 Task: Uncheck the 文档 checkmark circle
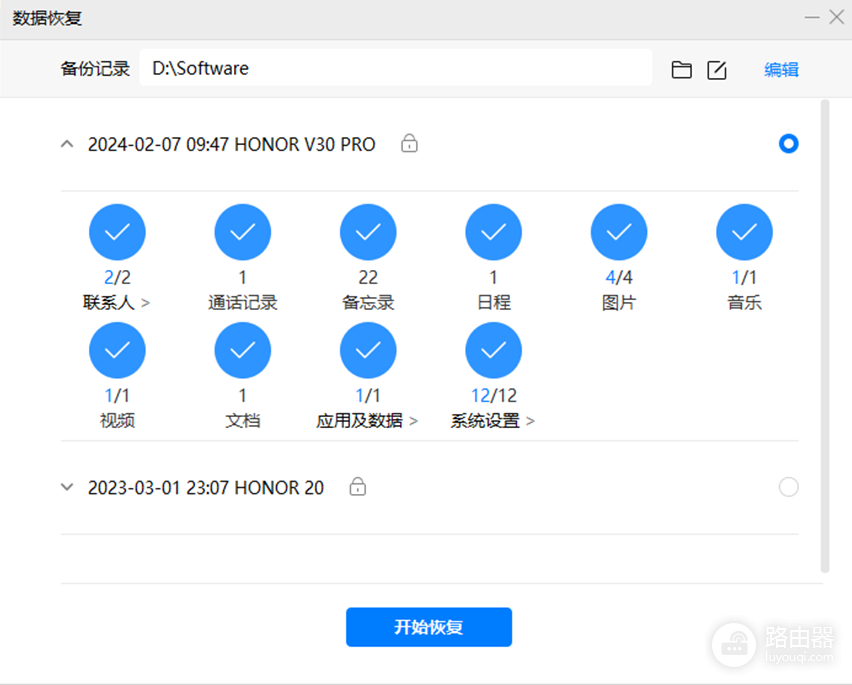pos(243,350)
